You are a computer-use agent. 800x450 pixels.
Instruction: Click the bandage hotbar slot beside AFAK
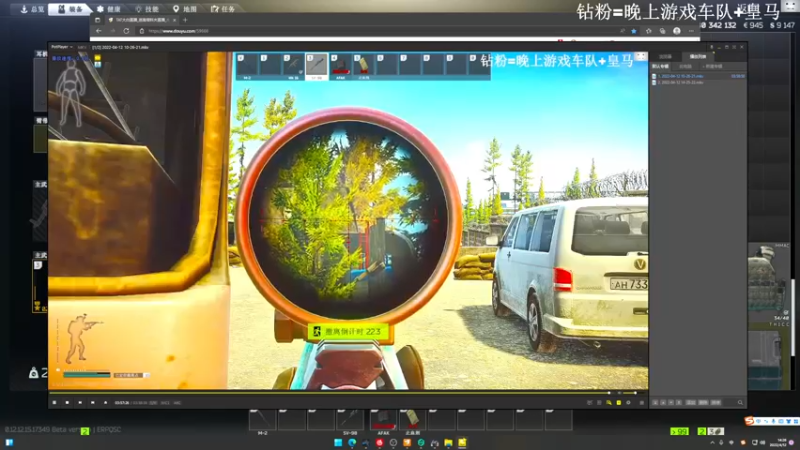[412, 420]
